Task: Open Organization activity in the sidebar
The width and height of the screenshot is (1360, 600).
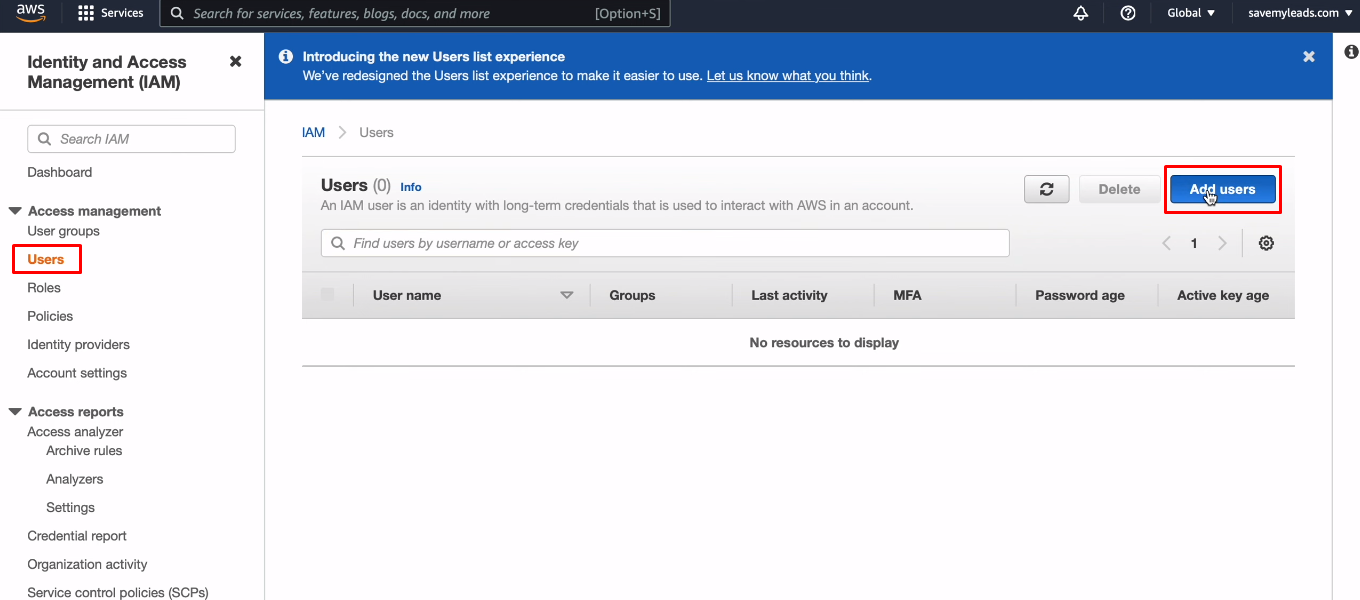Action: [x=87, y=565]
